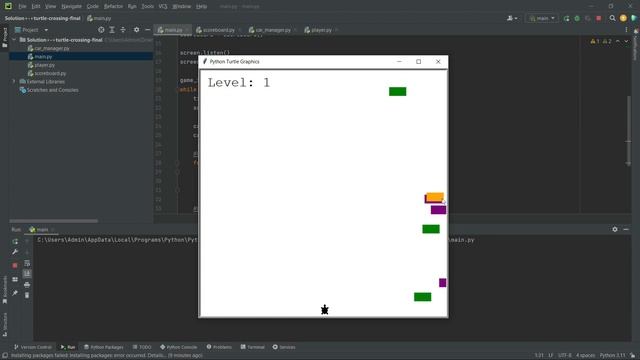
Task: Click the turtle in Python Turtle Graphics window
Action: coord(324,310)
